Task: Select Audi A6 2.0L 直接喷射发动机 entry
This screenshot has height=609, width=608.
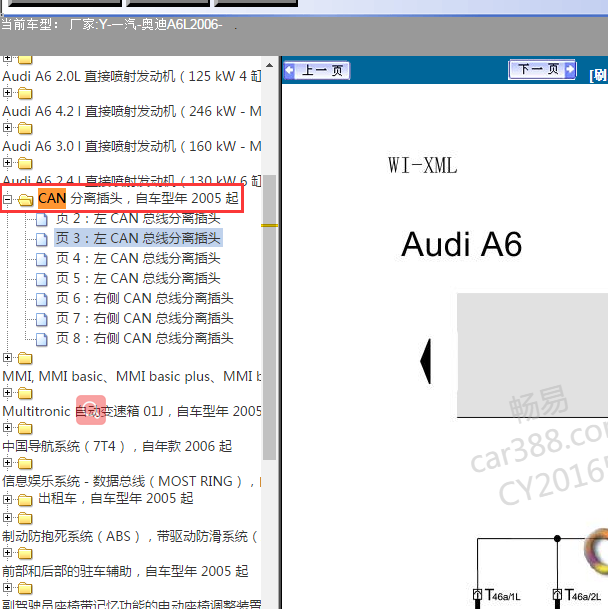Action: pos(131,76)
